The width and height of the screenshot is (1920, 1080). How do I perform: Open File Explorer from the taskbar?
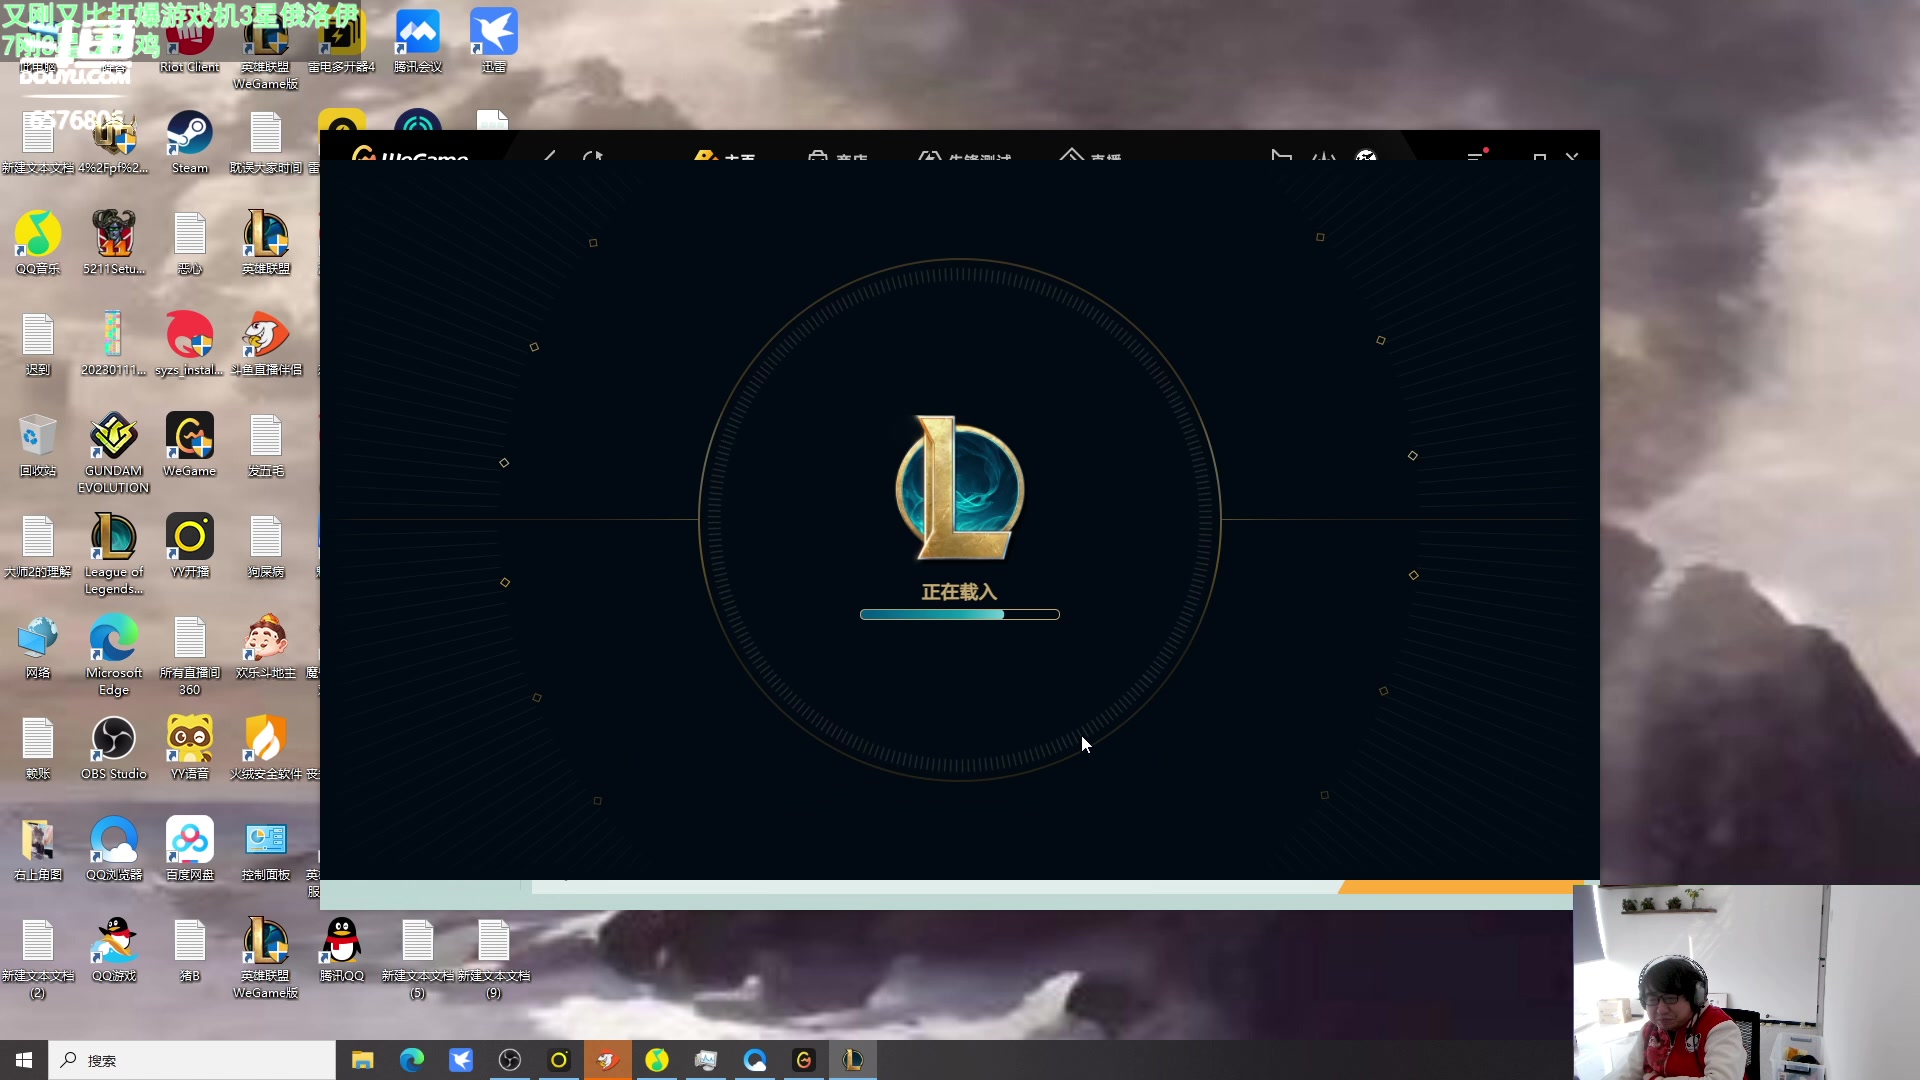coord(362,1060)
